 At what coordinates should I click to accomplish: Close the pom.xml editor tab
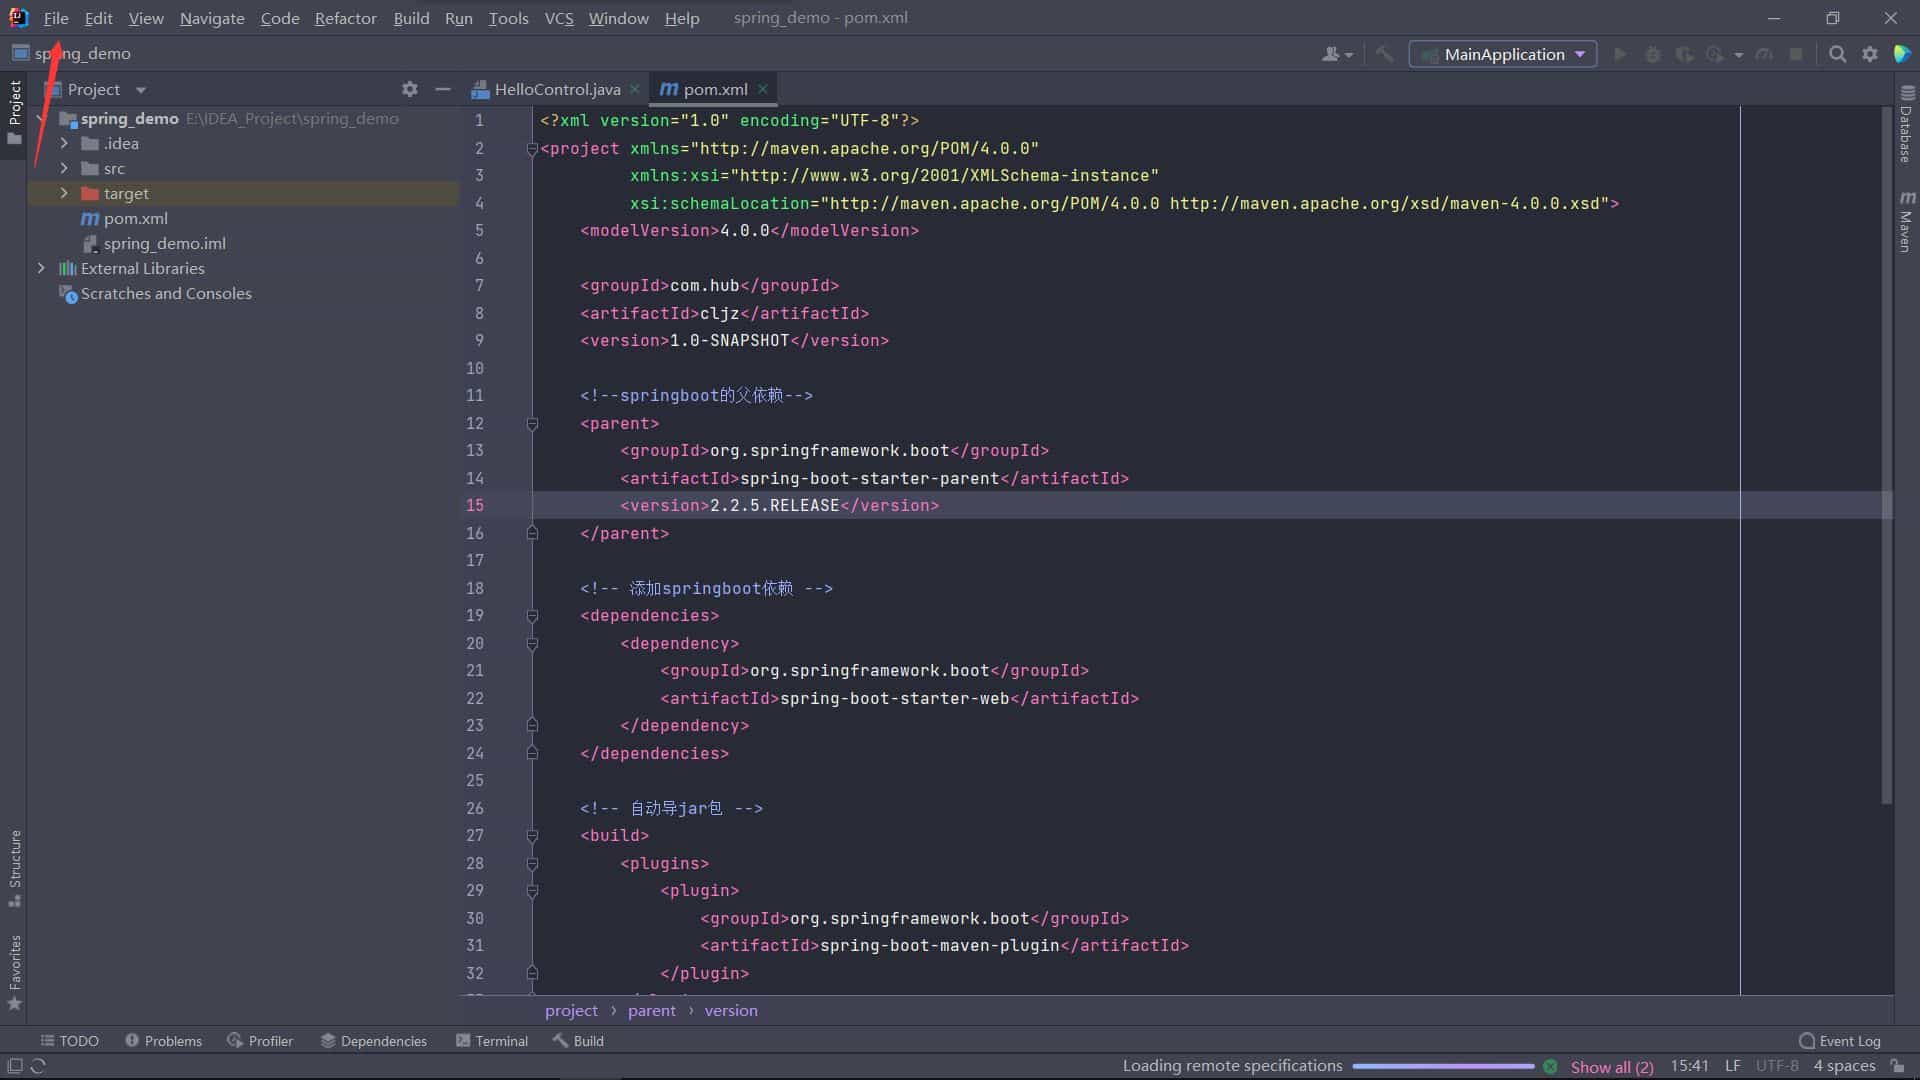click(x=763, y=89)
